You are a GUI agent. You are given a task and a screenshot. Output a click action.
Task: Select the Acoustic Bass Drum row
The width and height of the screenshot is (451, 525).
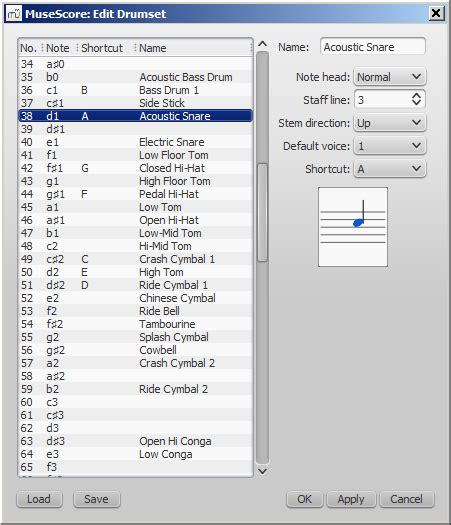[x=136, y=77]
